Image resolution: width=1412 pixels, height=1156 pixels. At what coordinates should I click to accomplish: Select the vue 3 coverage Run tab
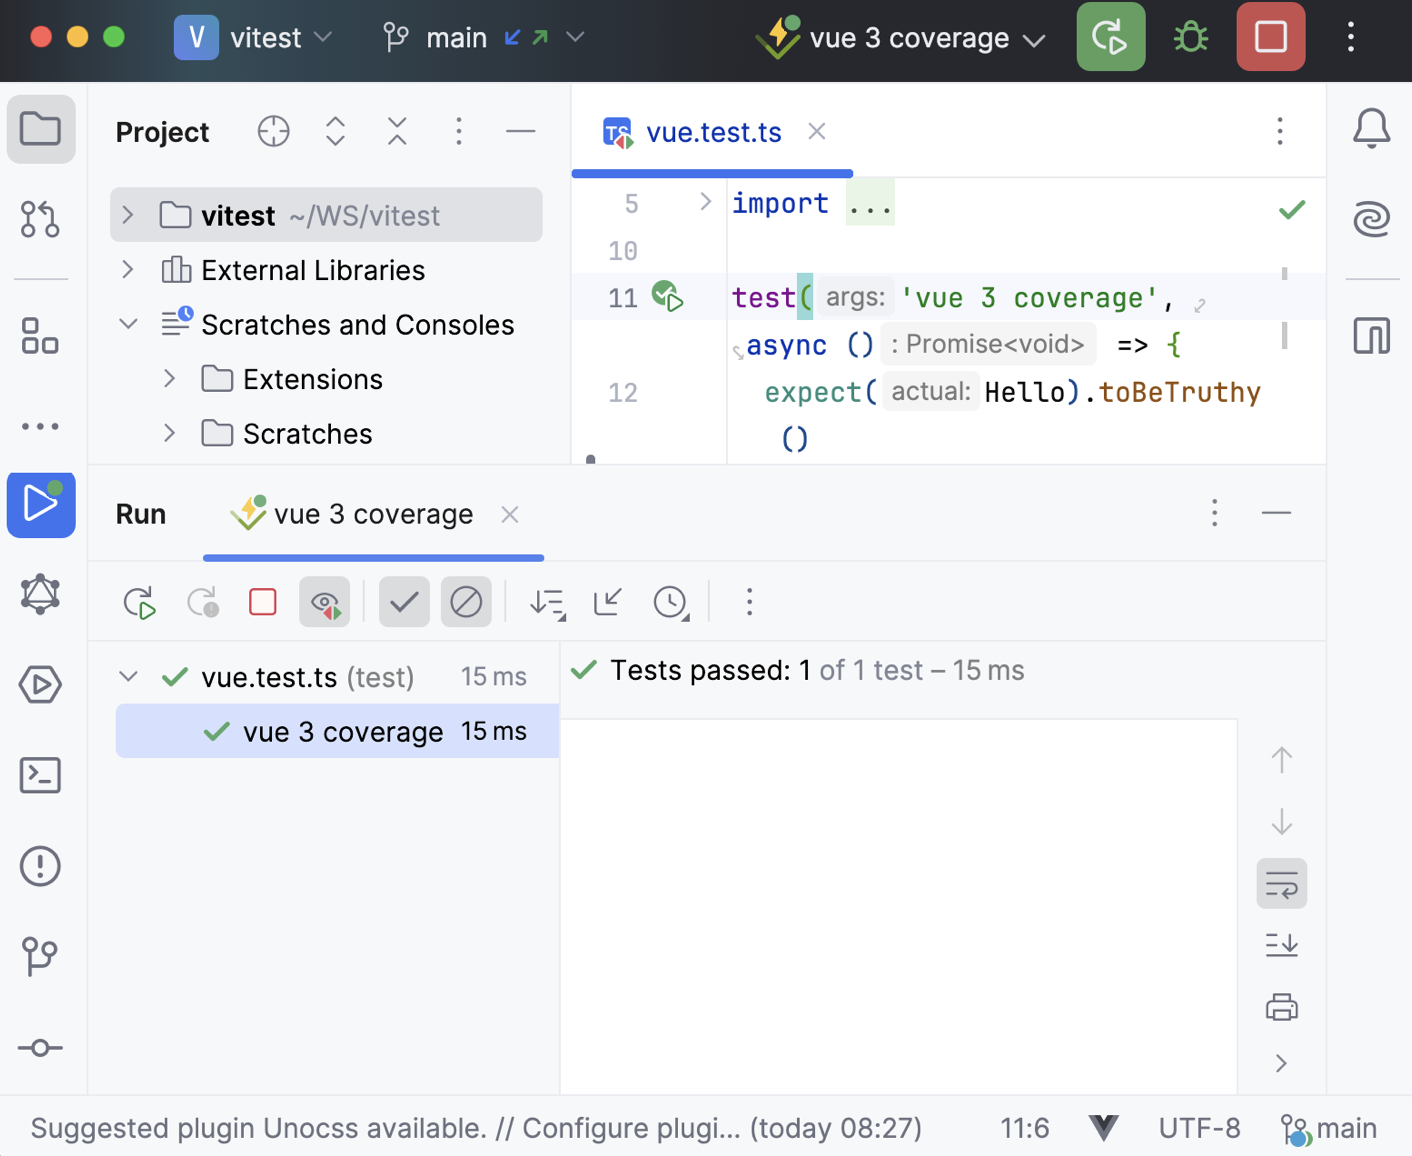(372, 514)
